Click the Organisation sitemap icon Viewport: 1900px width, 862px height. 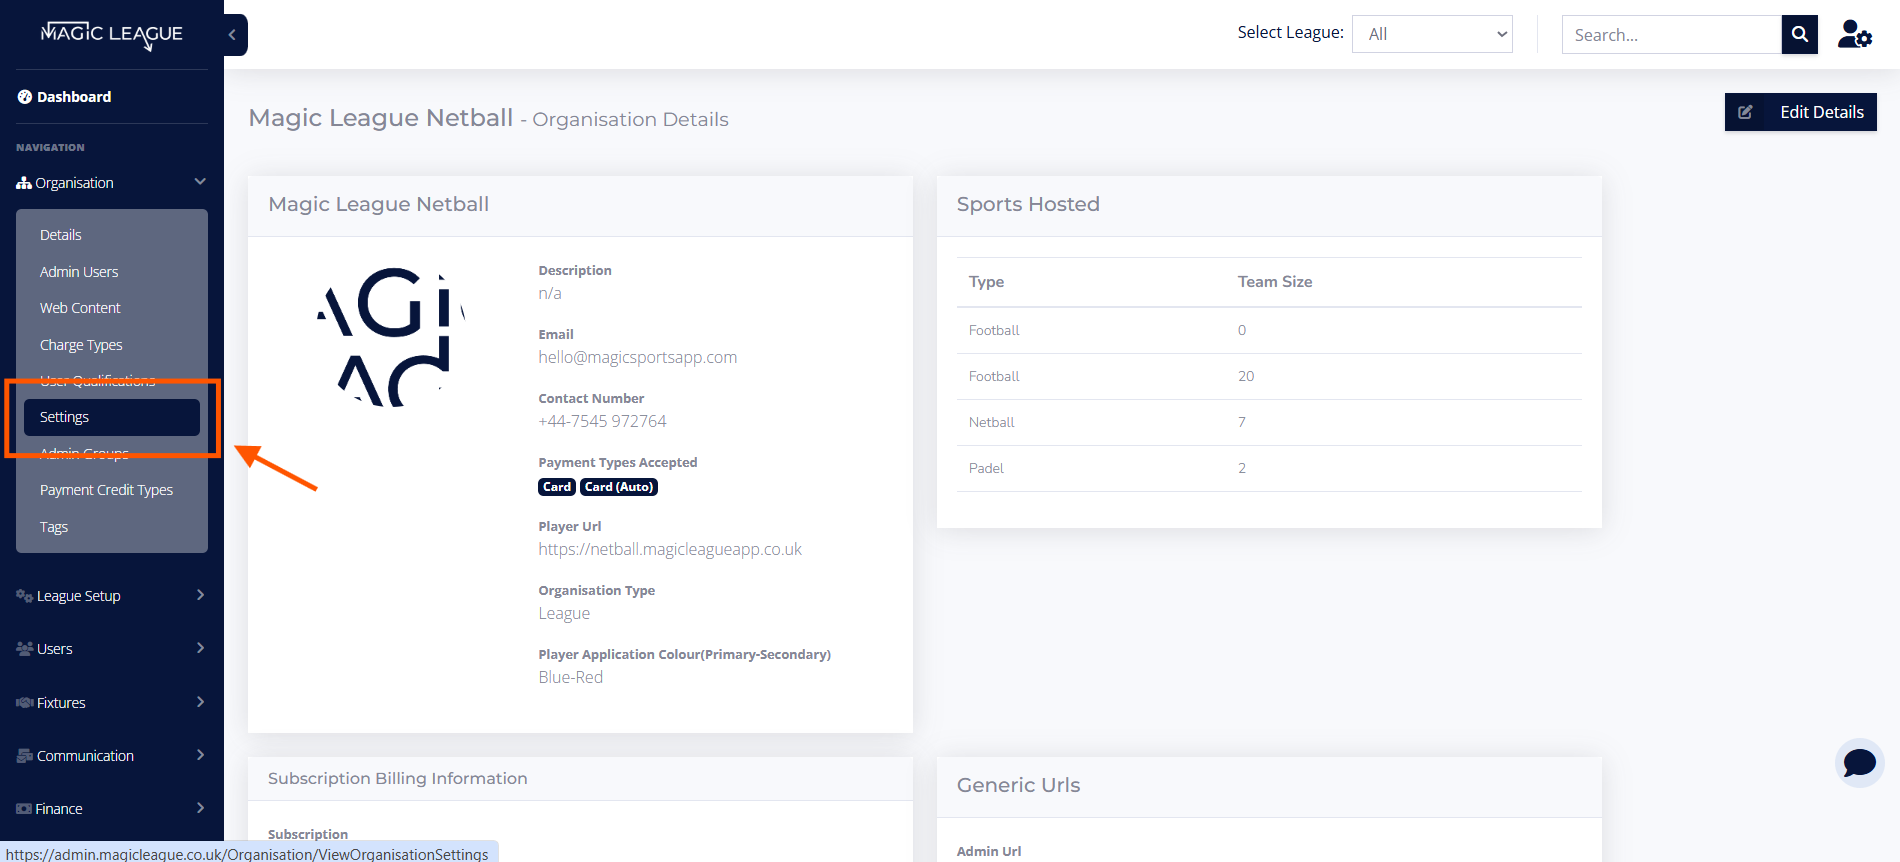24,183
